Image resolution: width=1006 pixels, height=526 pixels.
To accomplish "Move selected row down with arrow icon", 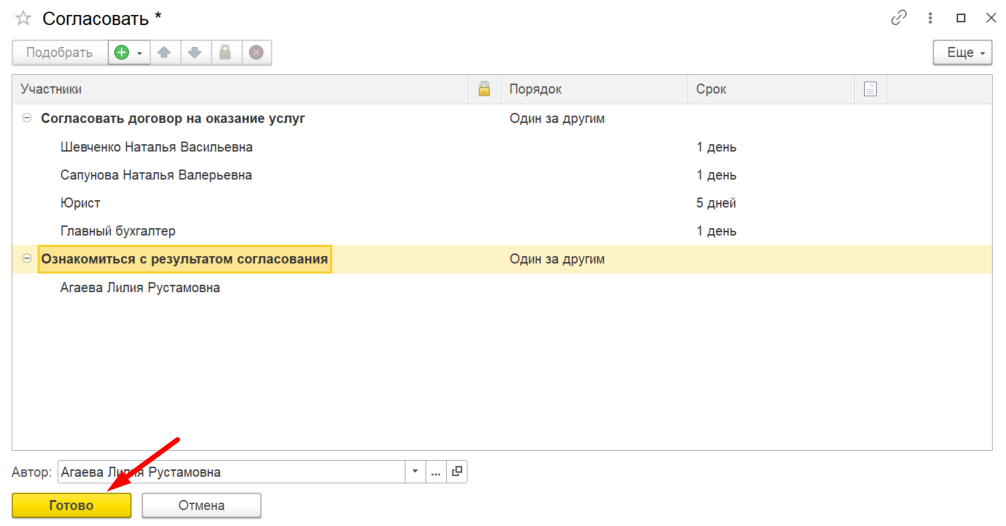I will [195, 53].
